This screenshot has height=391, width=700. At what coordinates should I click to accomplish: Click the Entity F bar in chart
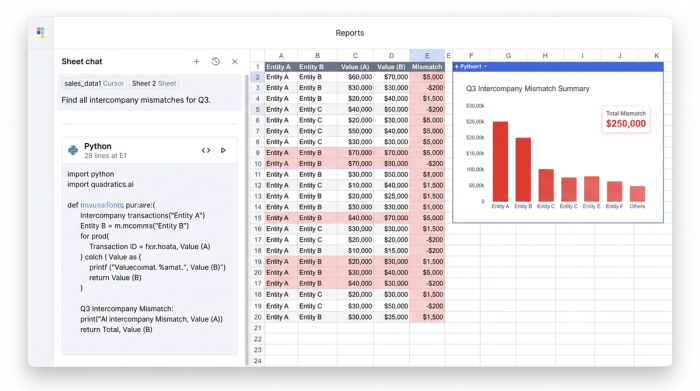614,191
